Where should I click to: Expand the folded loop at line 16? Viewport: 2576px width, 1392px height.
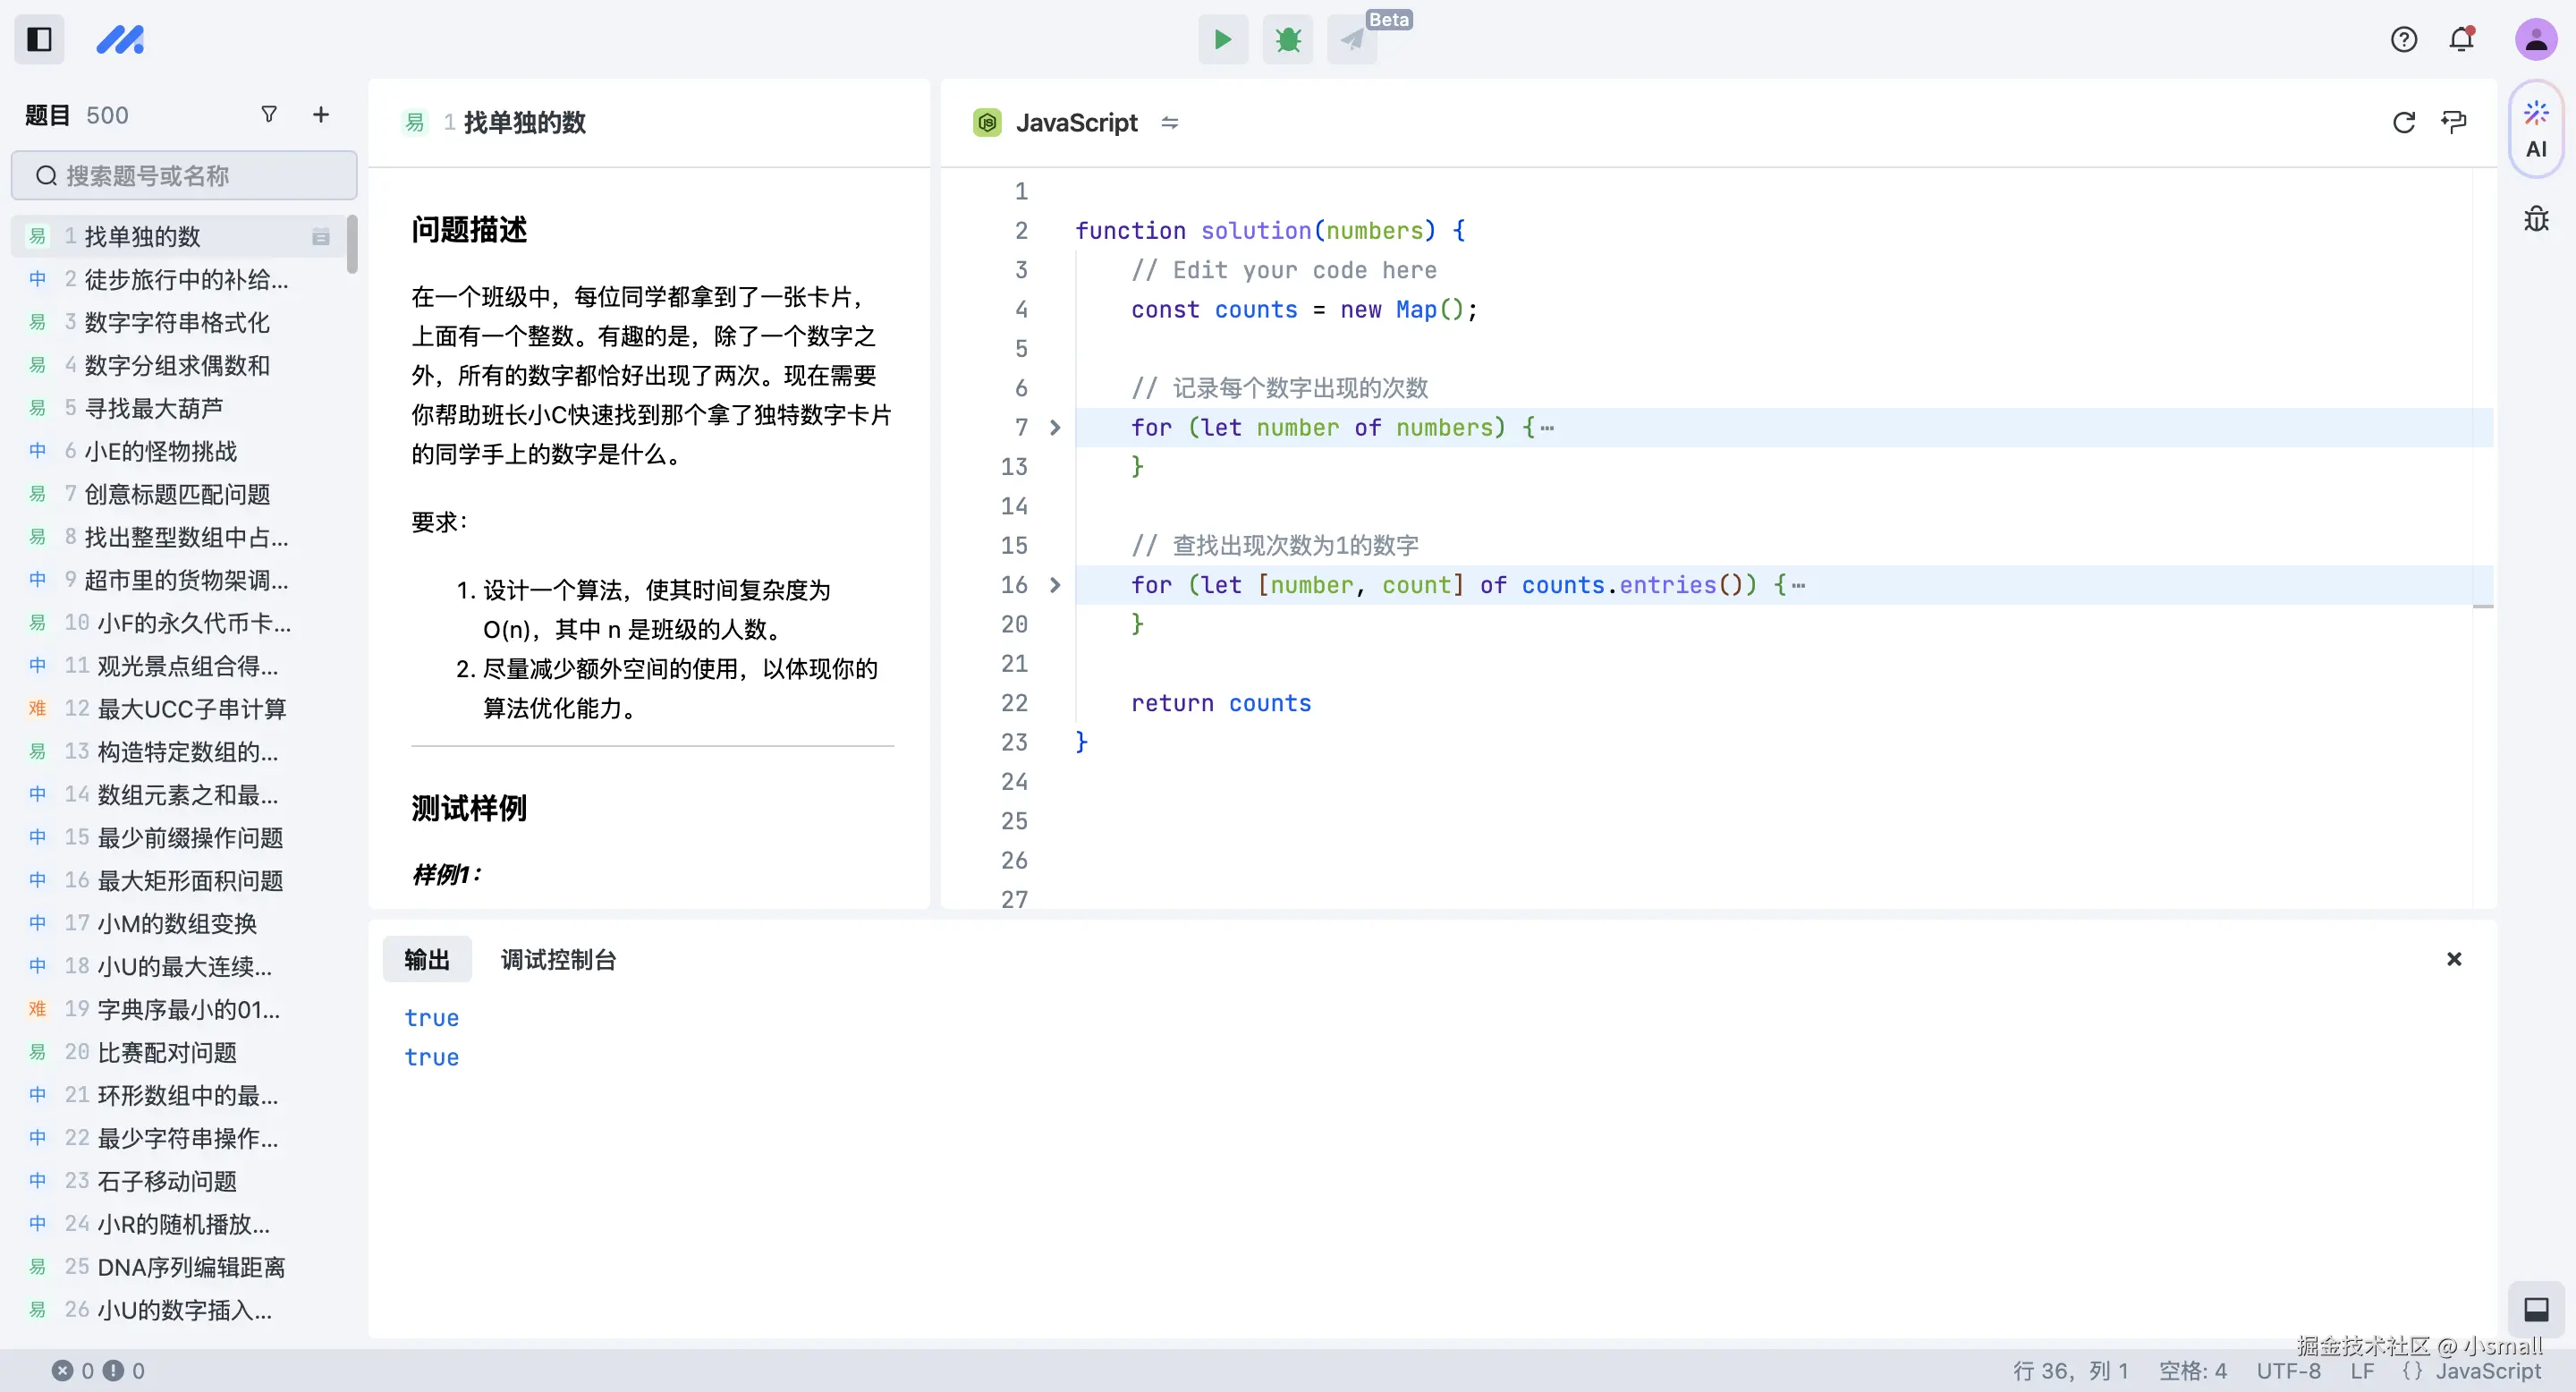tap(1055, 585)
